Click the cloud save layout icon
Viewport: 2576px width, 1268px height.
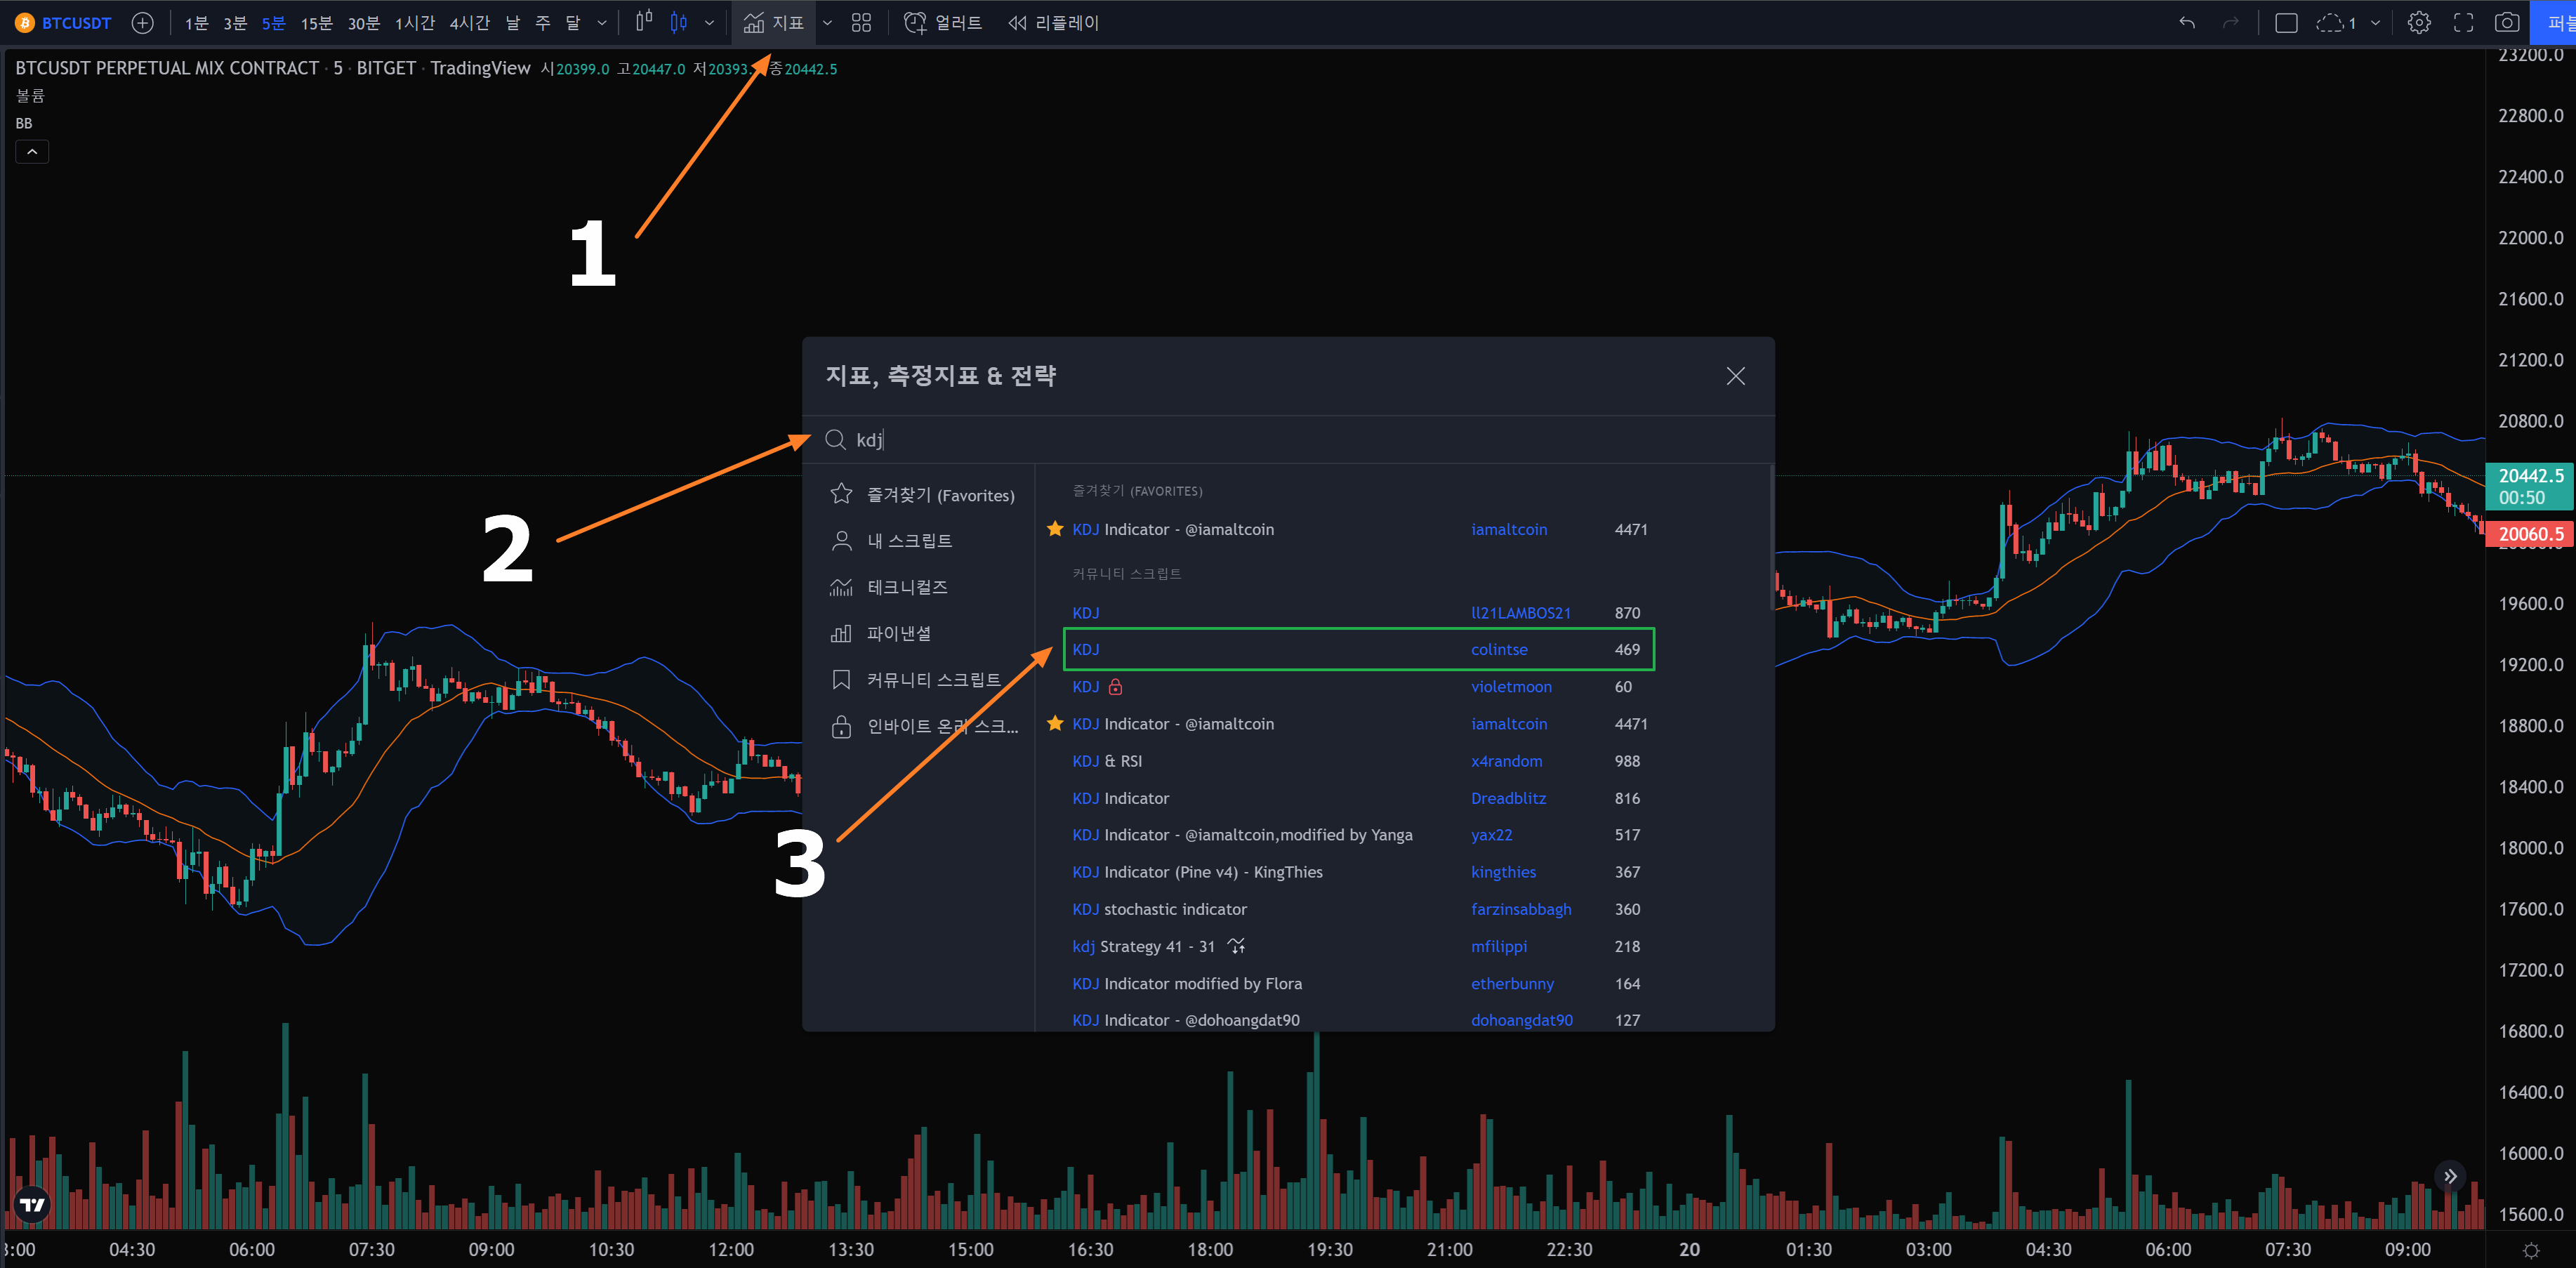pyautogui.click(x=2337, y=23)
